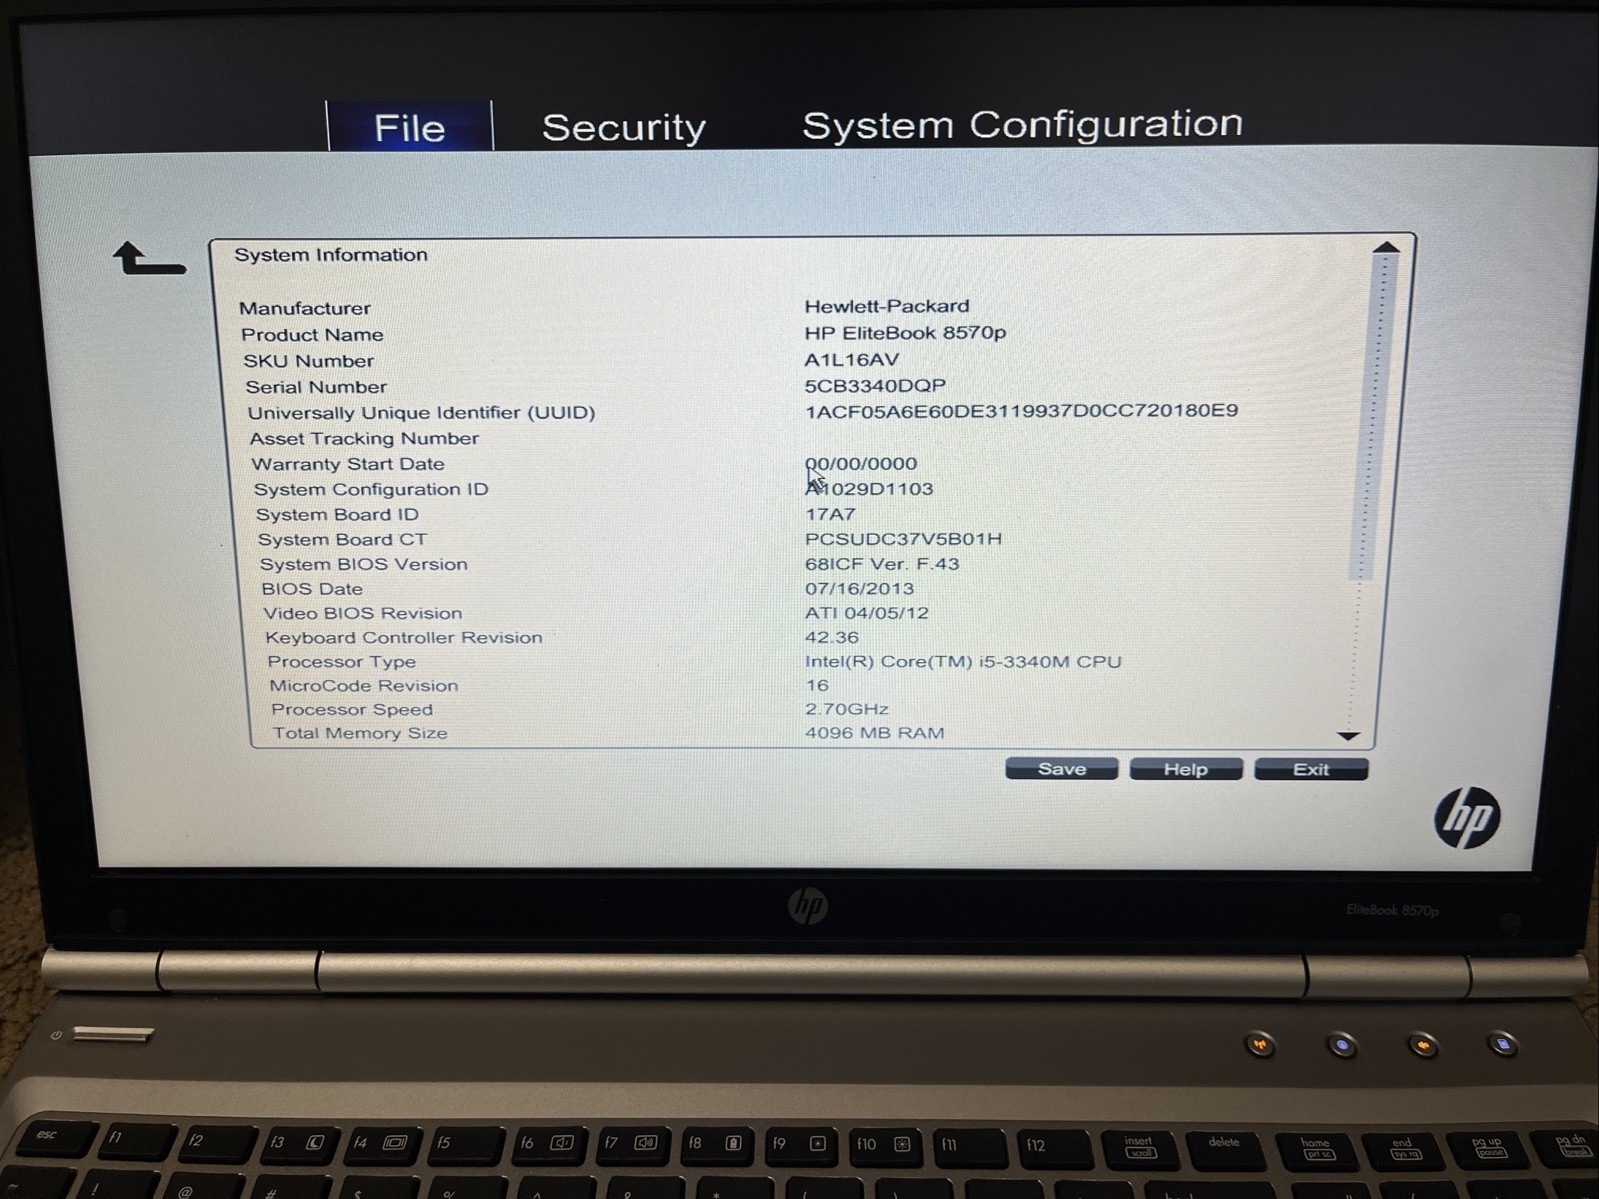Click the Universally Unique Identifier (UUID) label
Viewport: 1599px width, 1199px height.
pyautogui.click(x=421, y=413)
